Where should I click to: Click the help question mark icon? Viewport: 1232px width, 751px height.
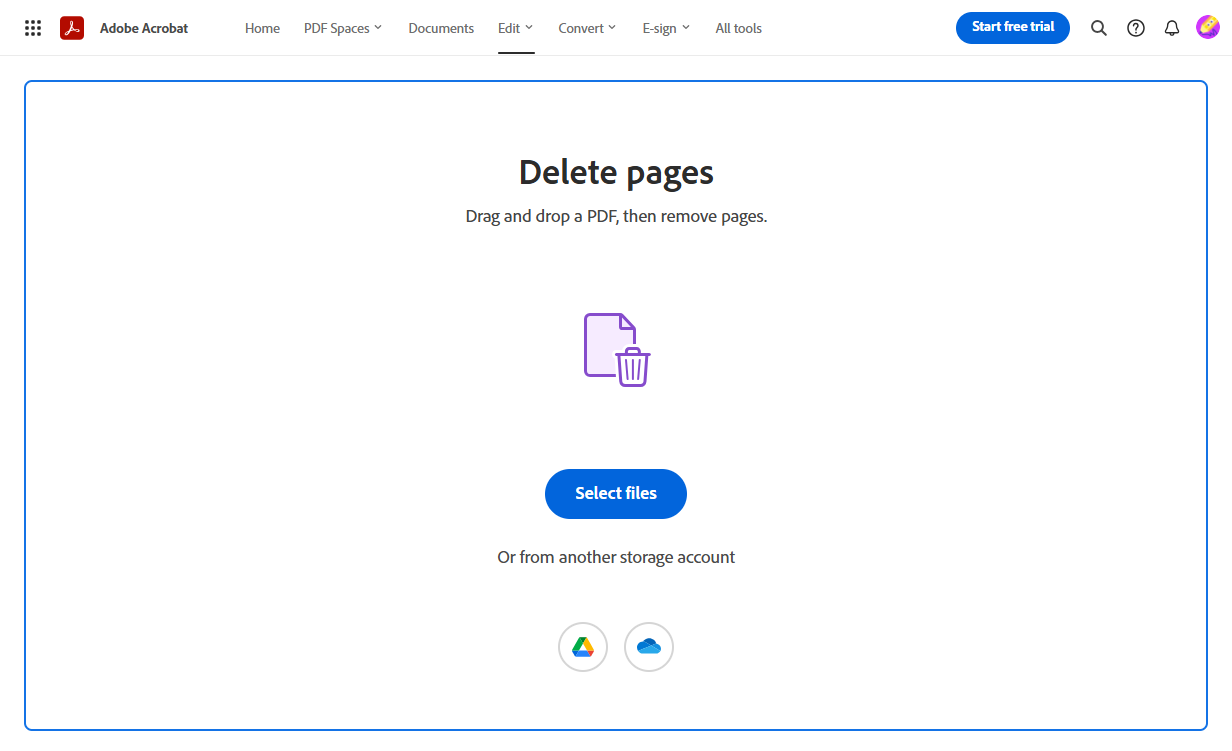[x=1135, y=27]
